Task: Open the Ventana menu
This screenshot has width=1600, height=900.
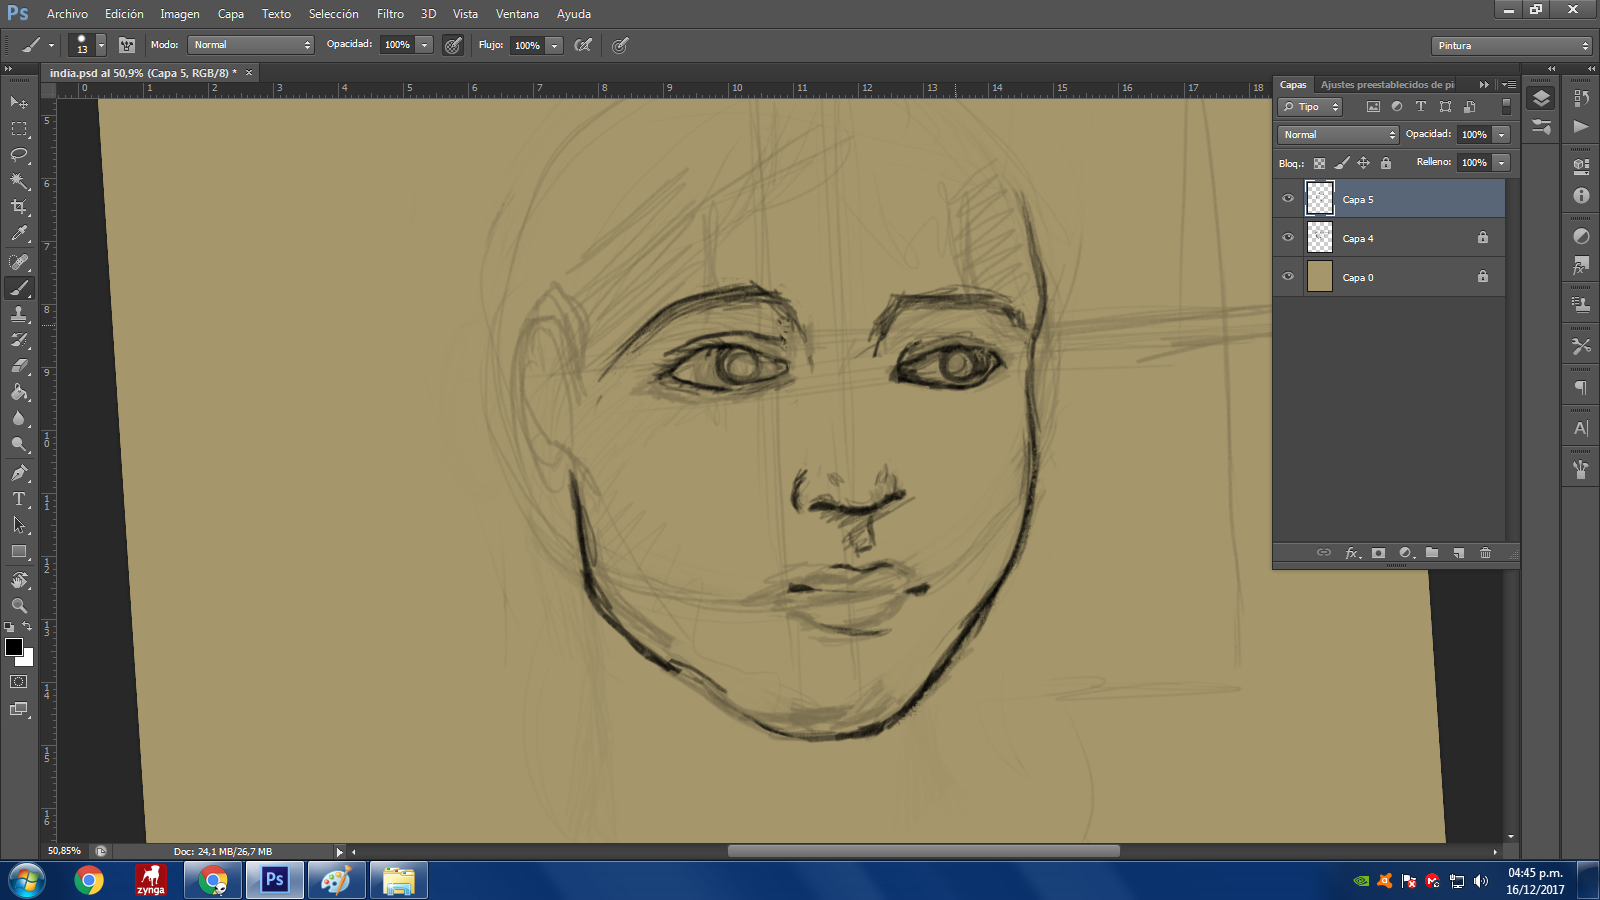Action: pos(517,14)
